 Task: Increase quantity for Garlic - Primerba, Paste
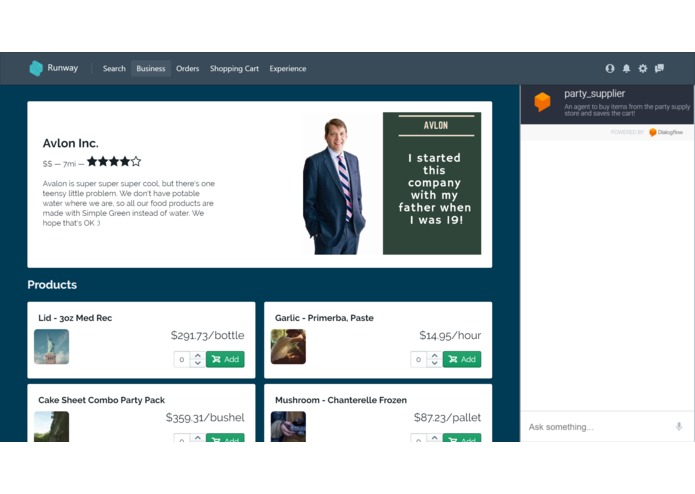click(434, 355)
